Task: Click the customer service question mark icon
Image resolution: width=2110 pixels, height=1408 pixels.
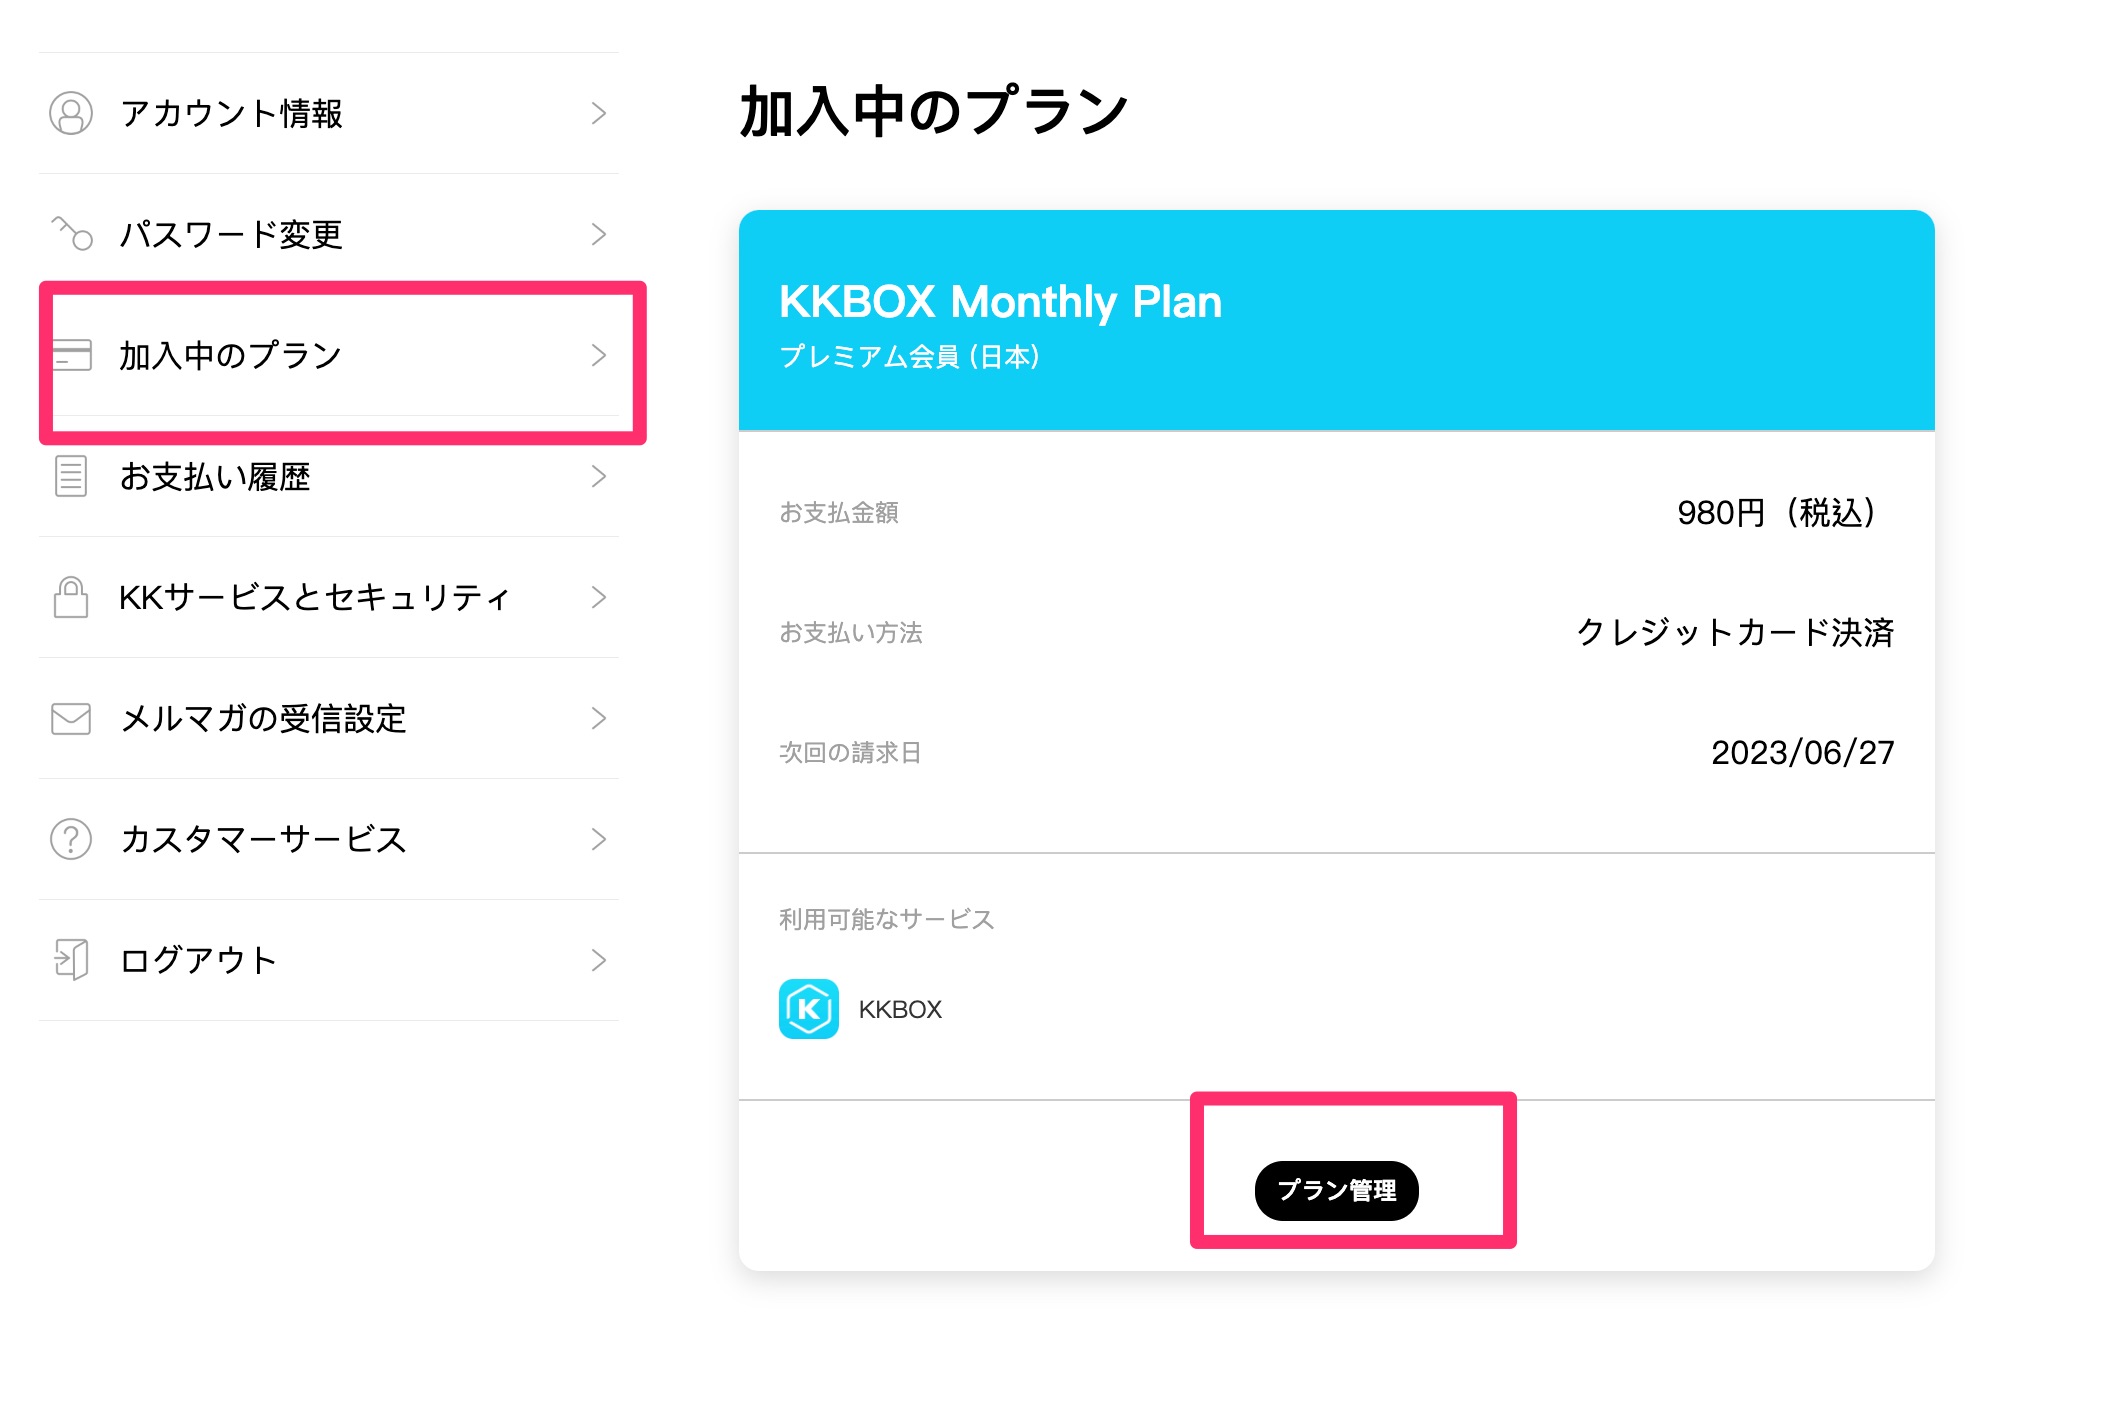Action: click(x=71, y=839)
